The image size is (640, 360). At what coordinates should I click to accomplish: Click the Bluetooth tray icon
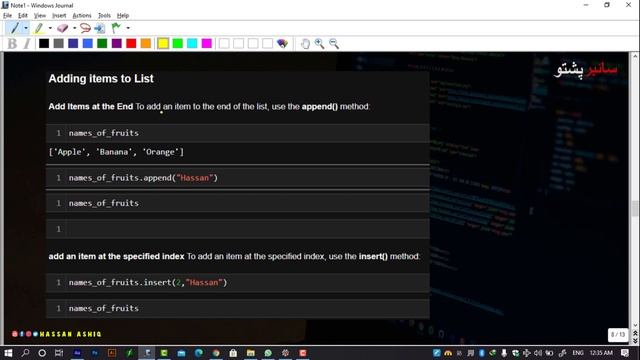(x=482, y=353)
